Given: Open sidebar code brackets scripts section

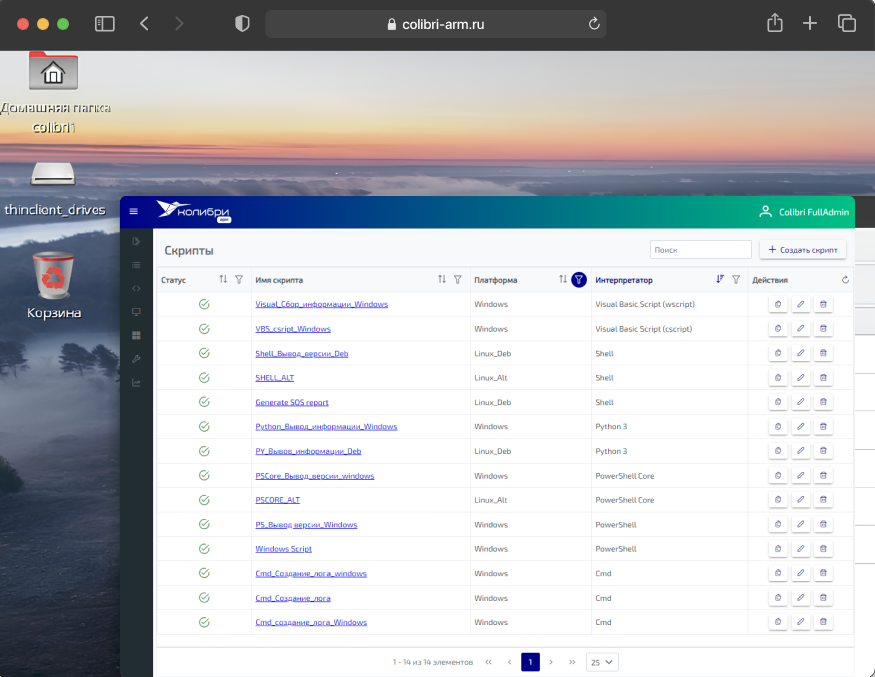Looking at the screenshot, I should pos(136,289).
